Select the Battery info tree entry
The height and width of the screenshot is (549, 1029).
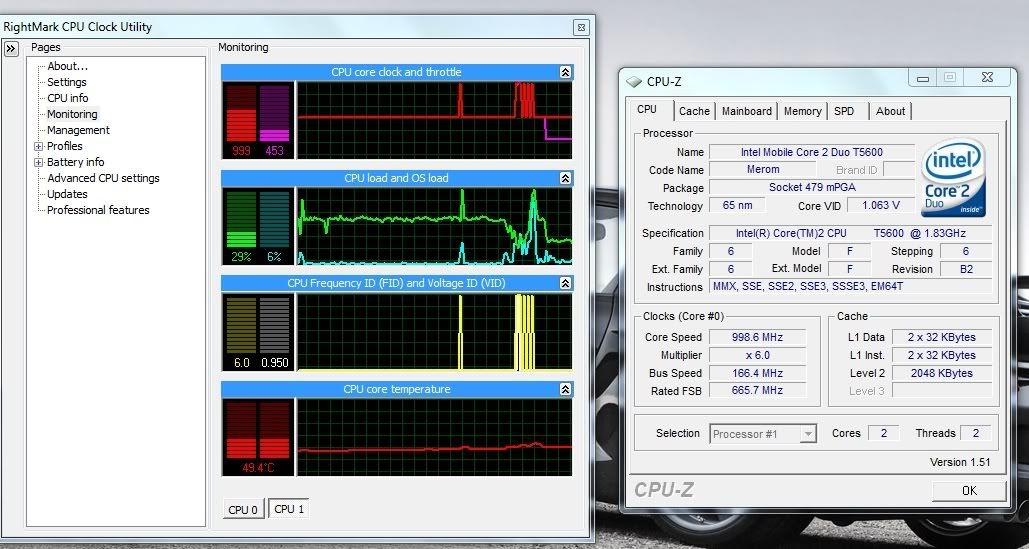(75, 162)
